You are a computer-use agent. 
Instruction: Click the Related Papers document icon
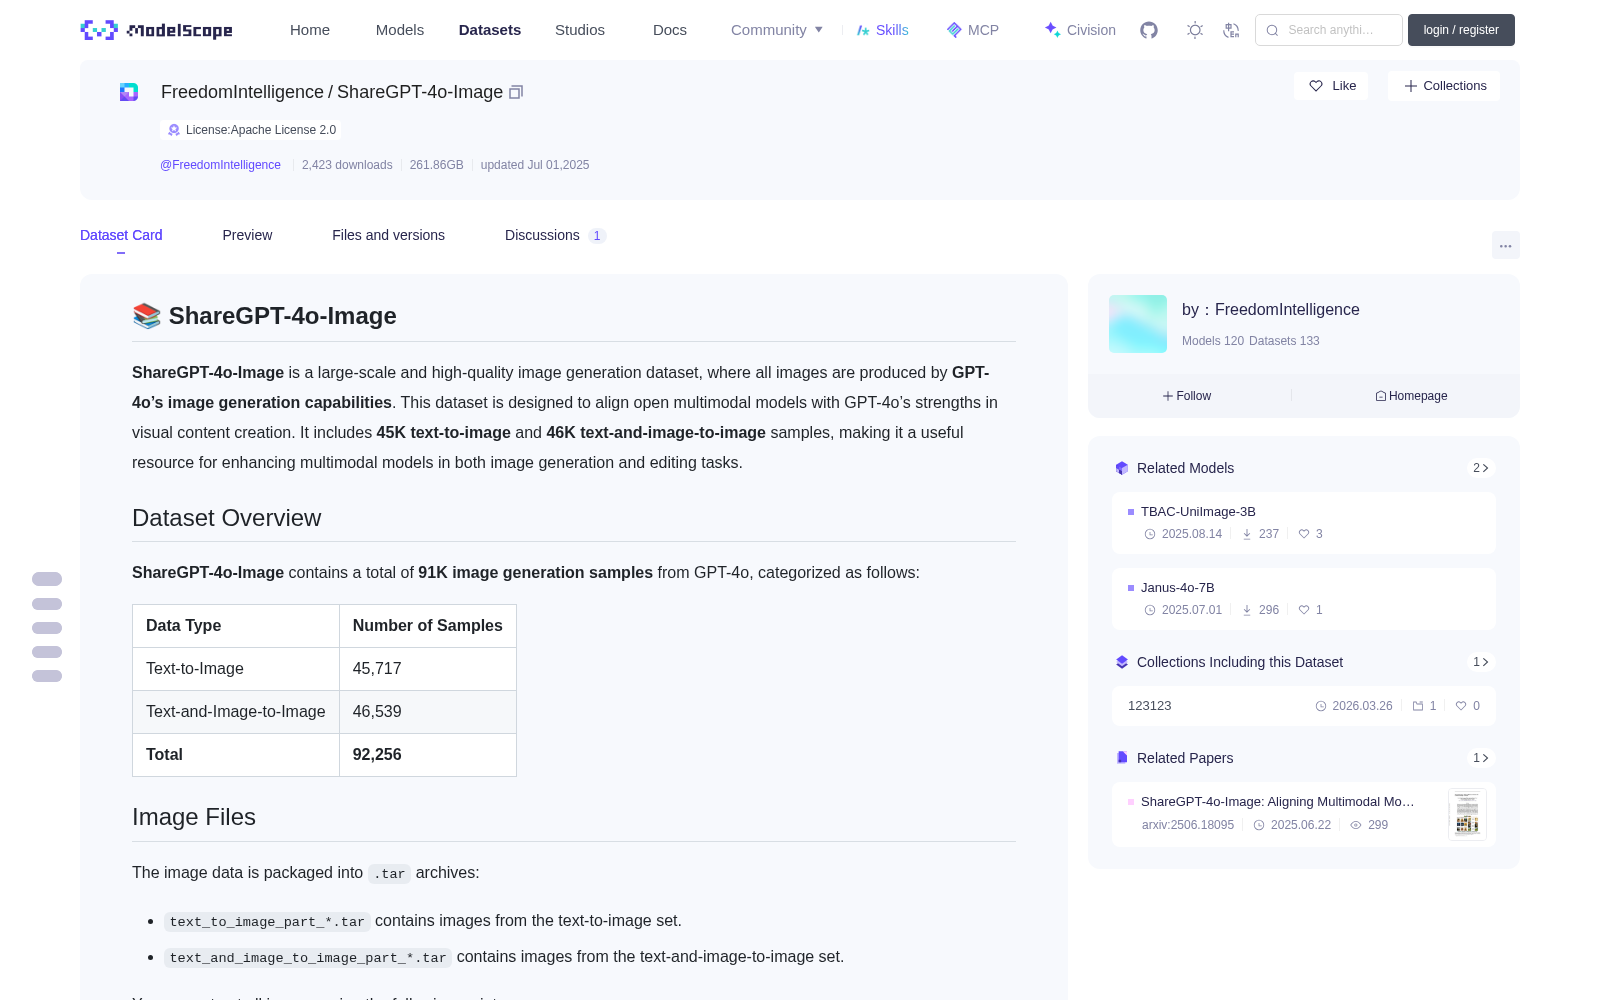(x=1122, y=758)
